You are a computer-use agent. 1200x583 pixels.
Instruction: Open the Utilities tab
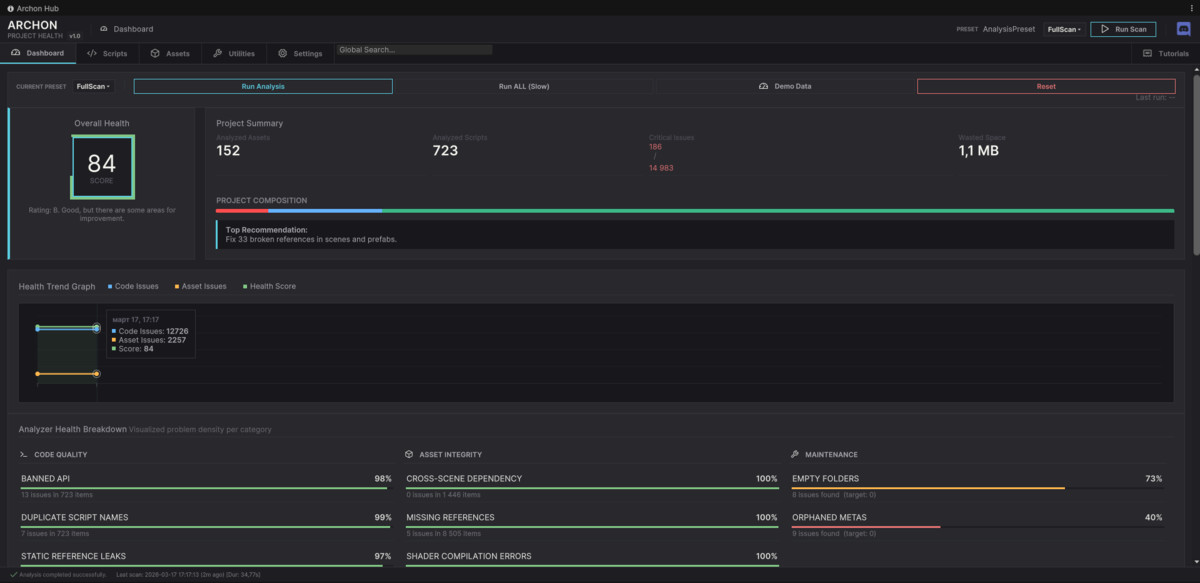(x=234, y=53)
